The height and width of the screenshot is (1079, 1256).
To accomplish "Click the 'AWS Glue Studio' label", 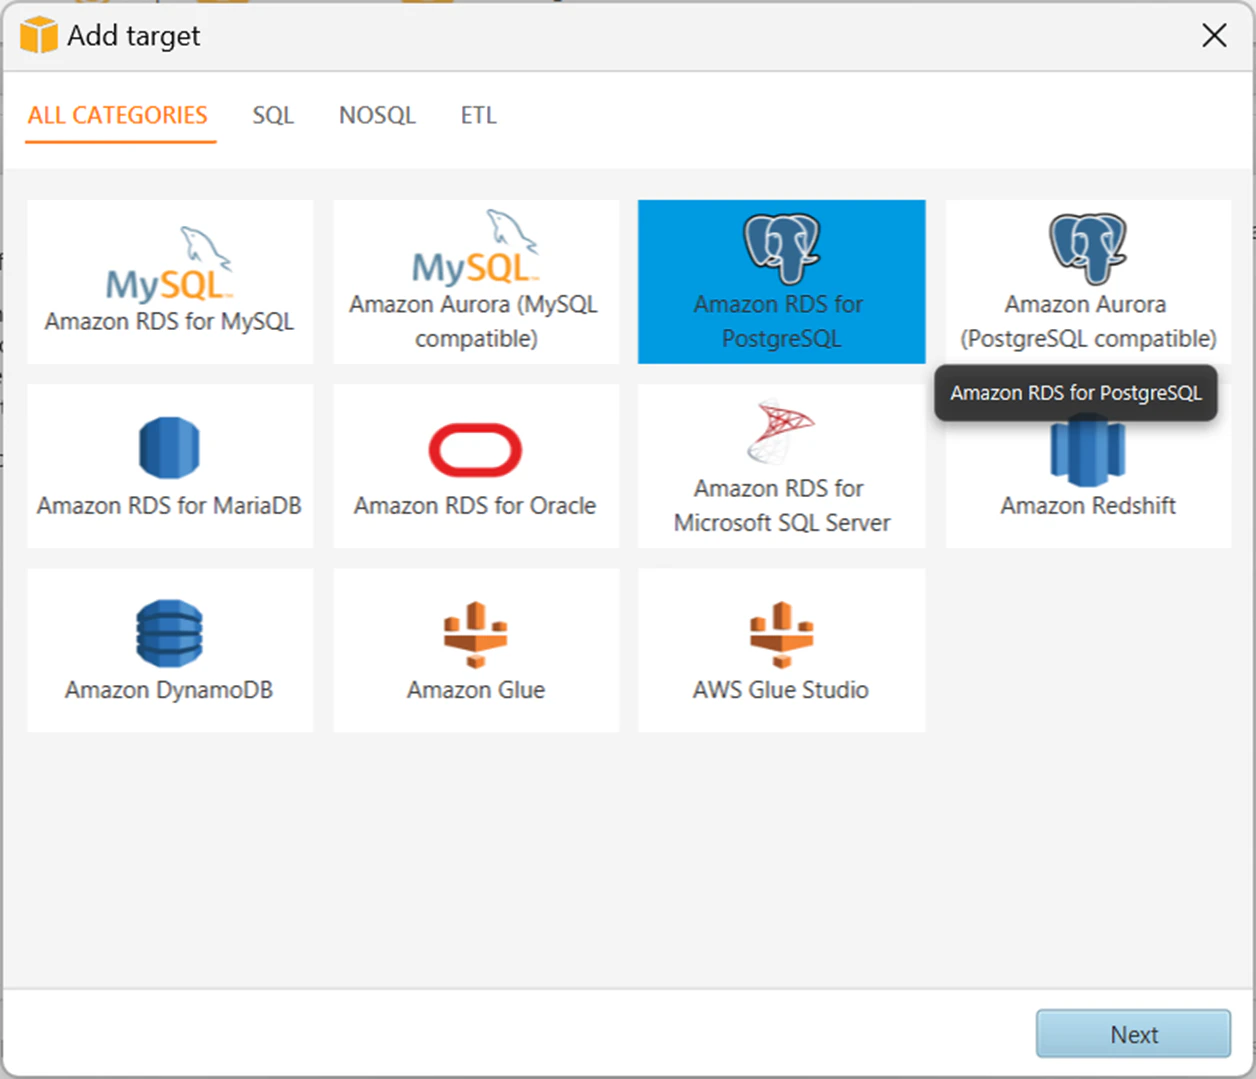I will (781, 690).
